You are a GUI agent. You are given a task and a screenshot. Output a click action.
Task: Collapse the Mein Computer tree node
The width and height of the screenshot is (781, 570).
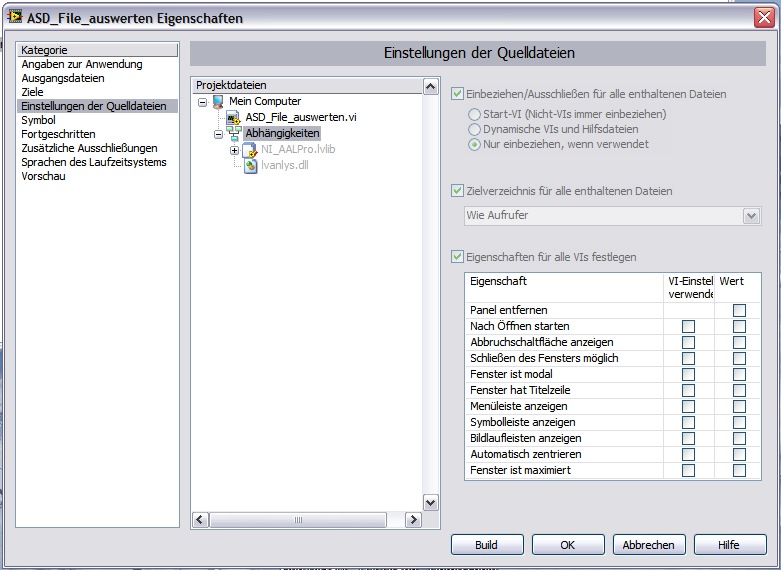(203, 102)
